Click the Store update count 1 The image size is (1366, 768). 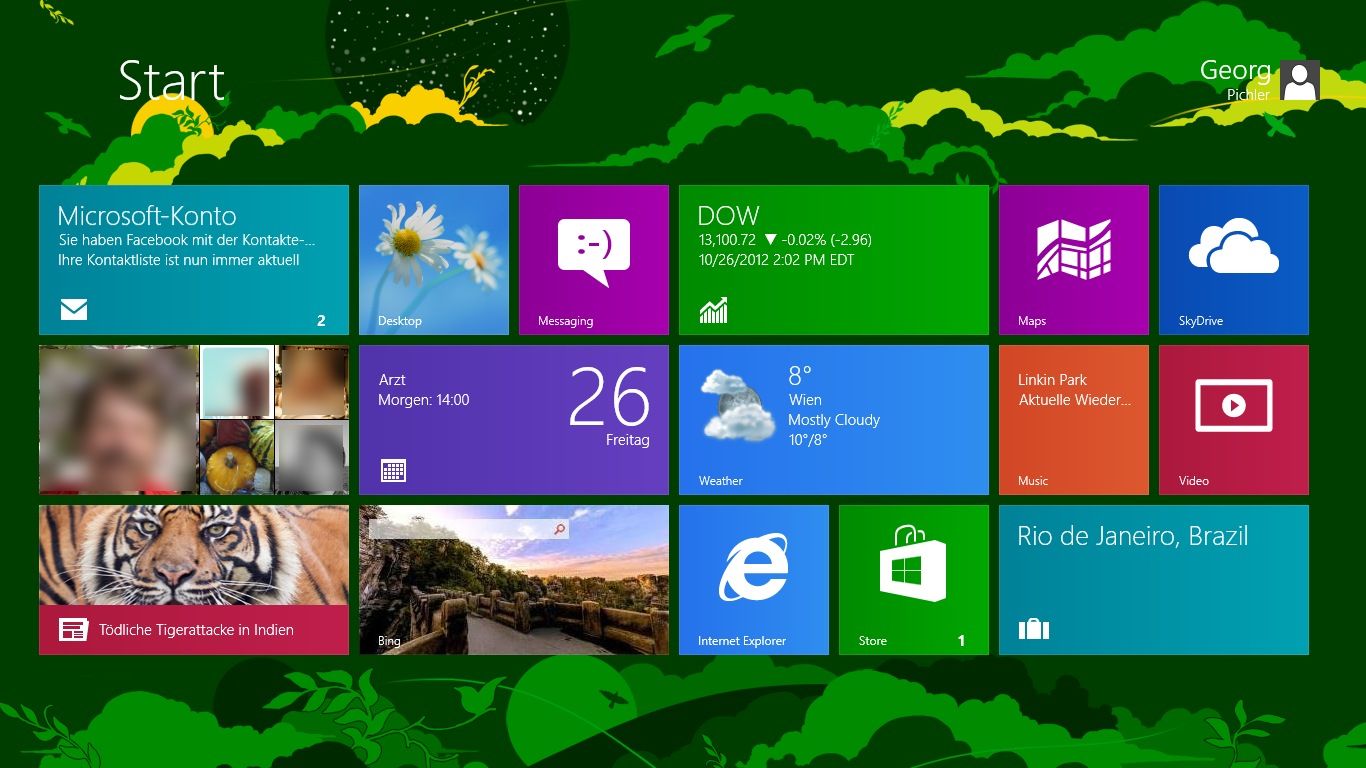962,641
